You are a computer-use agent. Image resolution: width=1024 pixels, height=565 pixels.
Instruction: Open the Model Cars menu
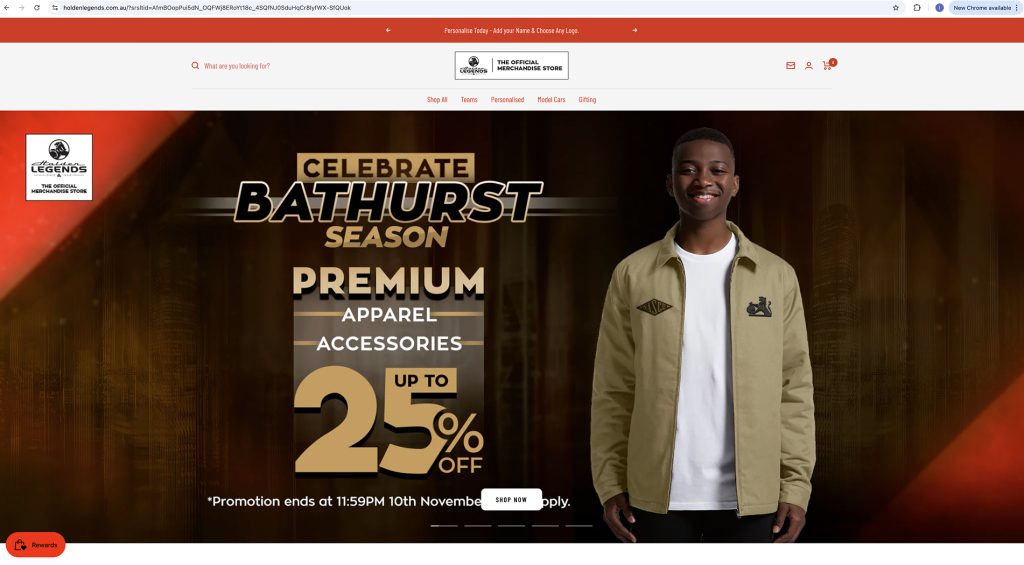pyautogui.click(x=551, y=99)
